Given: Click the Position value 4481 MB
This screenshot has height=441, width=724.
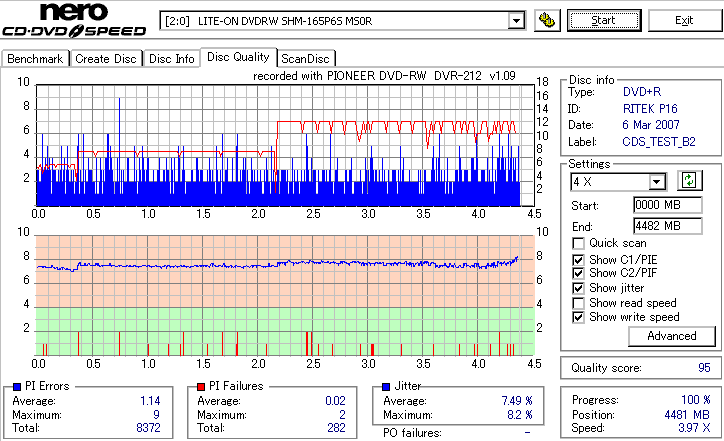Looking at the screenshot, I should pyautogui.click(x=687, y=415).
